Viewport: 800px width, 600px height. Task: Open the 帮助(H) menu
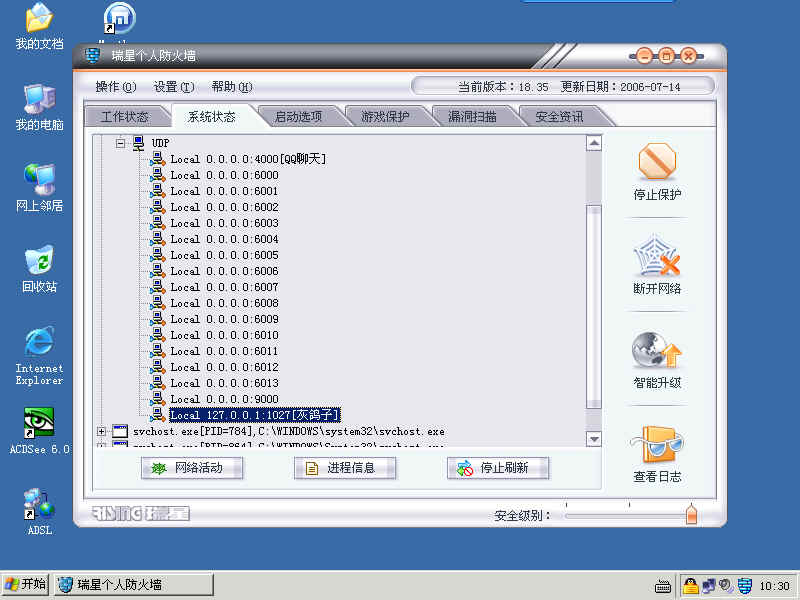(x=232, y=87)
